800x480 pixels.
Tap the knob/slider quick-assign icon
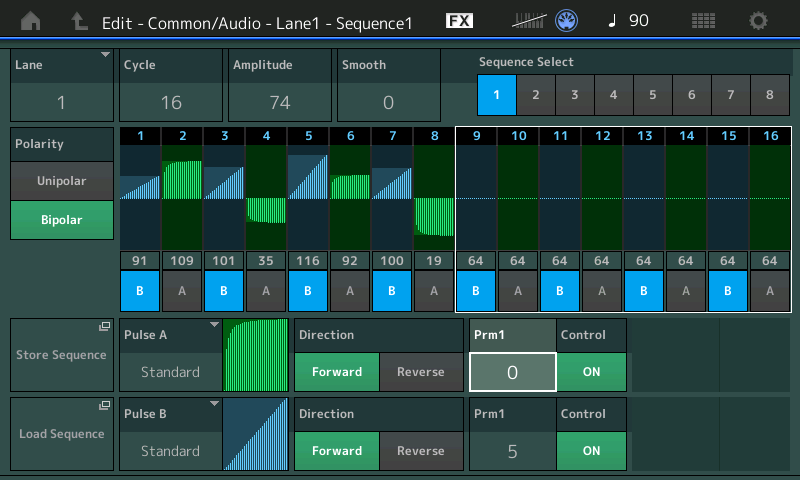pos(566,20)
